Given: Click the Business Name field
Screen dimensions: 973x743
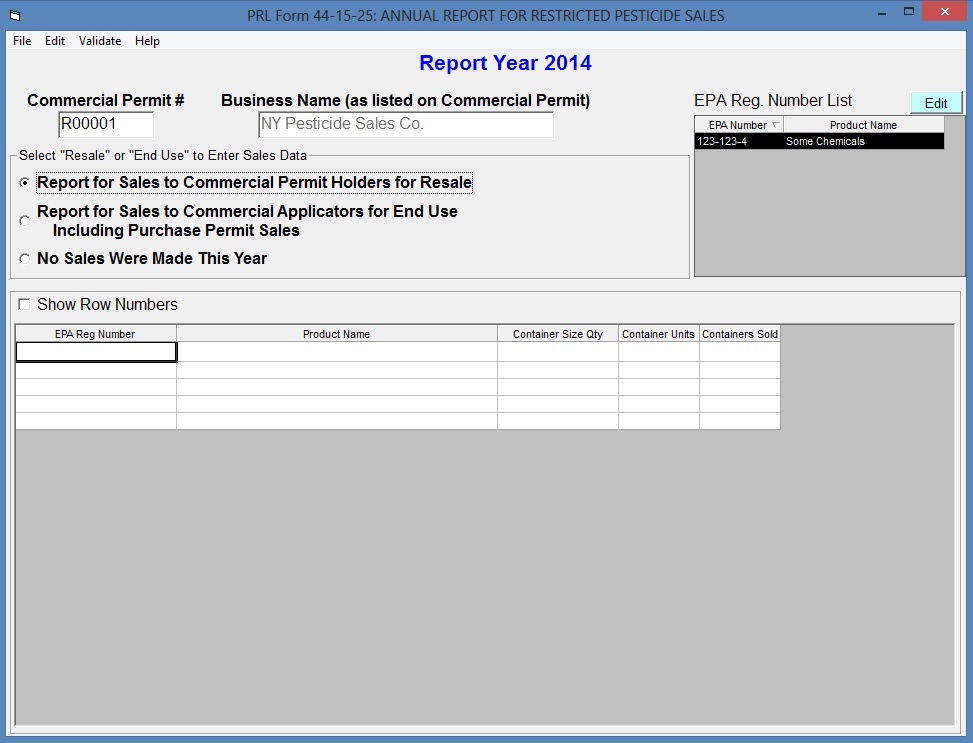Looking at the screenshot, I should pos(406,124).
